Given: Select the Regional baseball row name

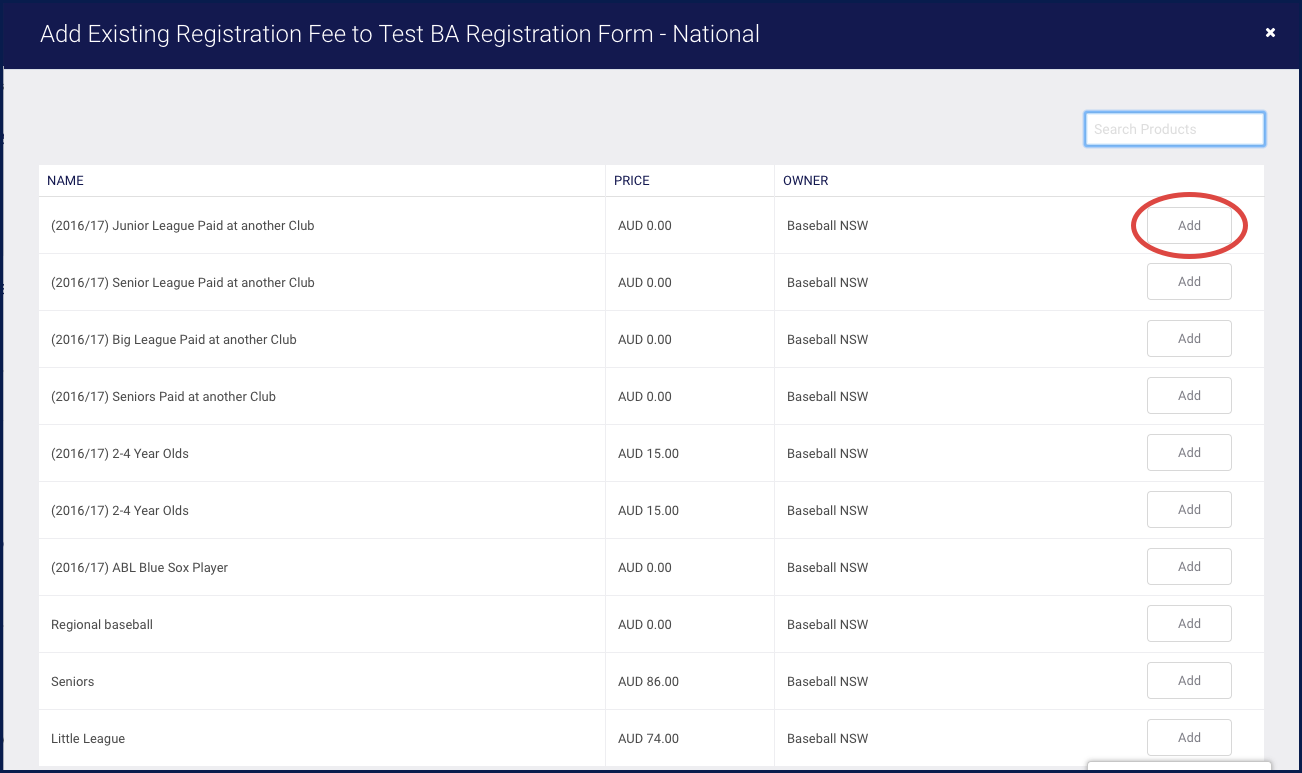Looking at the screenshot, I should [102, 625].
